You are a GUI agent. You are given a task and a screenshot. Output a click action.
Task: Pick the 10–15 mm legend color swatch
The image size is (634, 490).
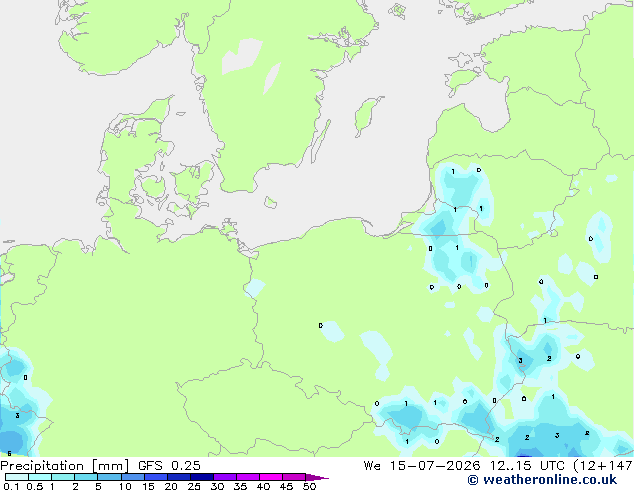(132, 477)
